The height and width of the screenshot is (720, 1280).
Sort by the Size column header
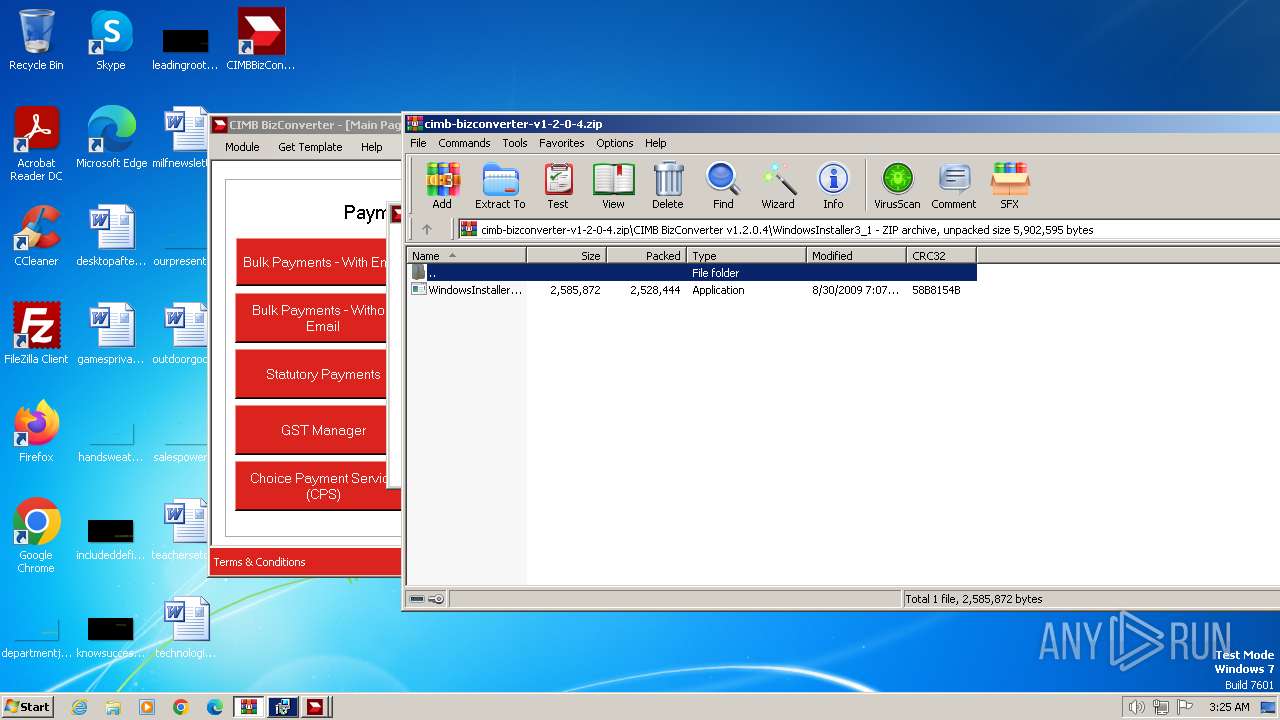coord(566,256)
